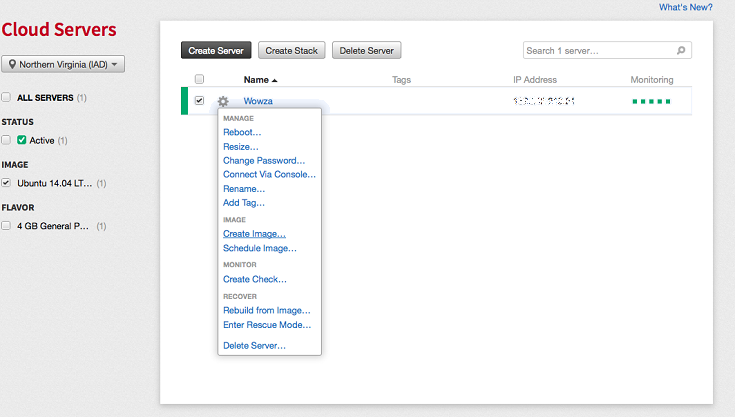Click the green monitoring status indicator
This screenshot has width=735, height=417.
click(650, 101)
